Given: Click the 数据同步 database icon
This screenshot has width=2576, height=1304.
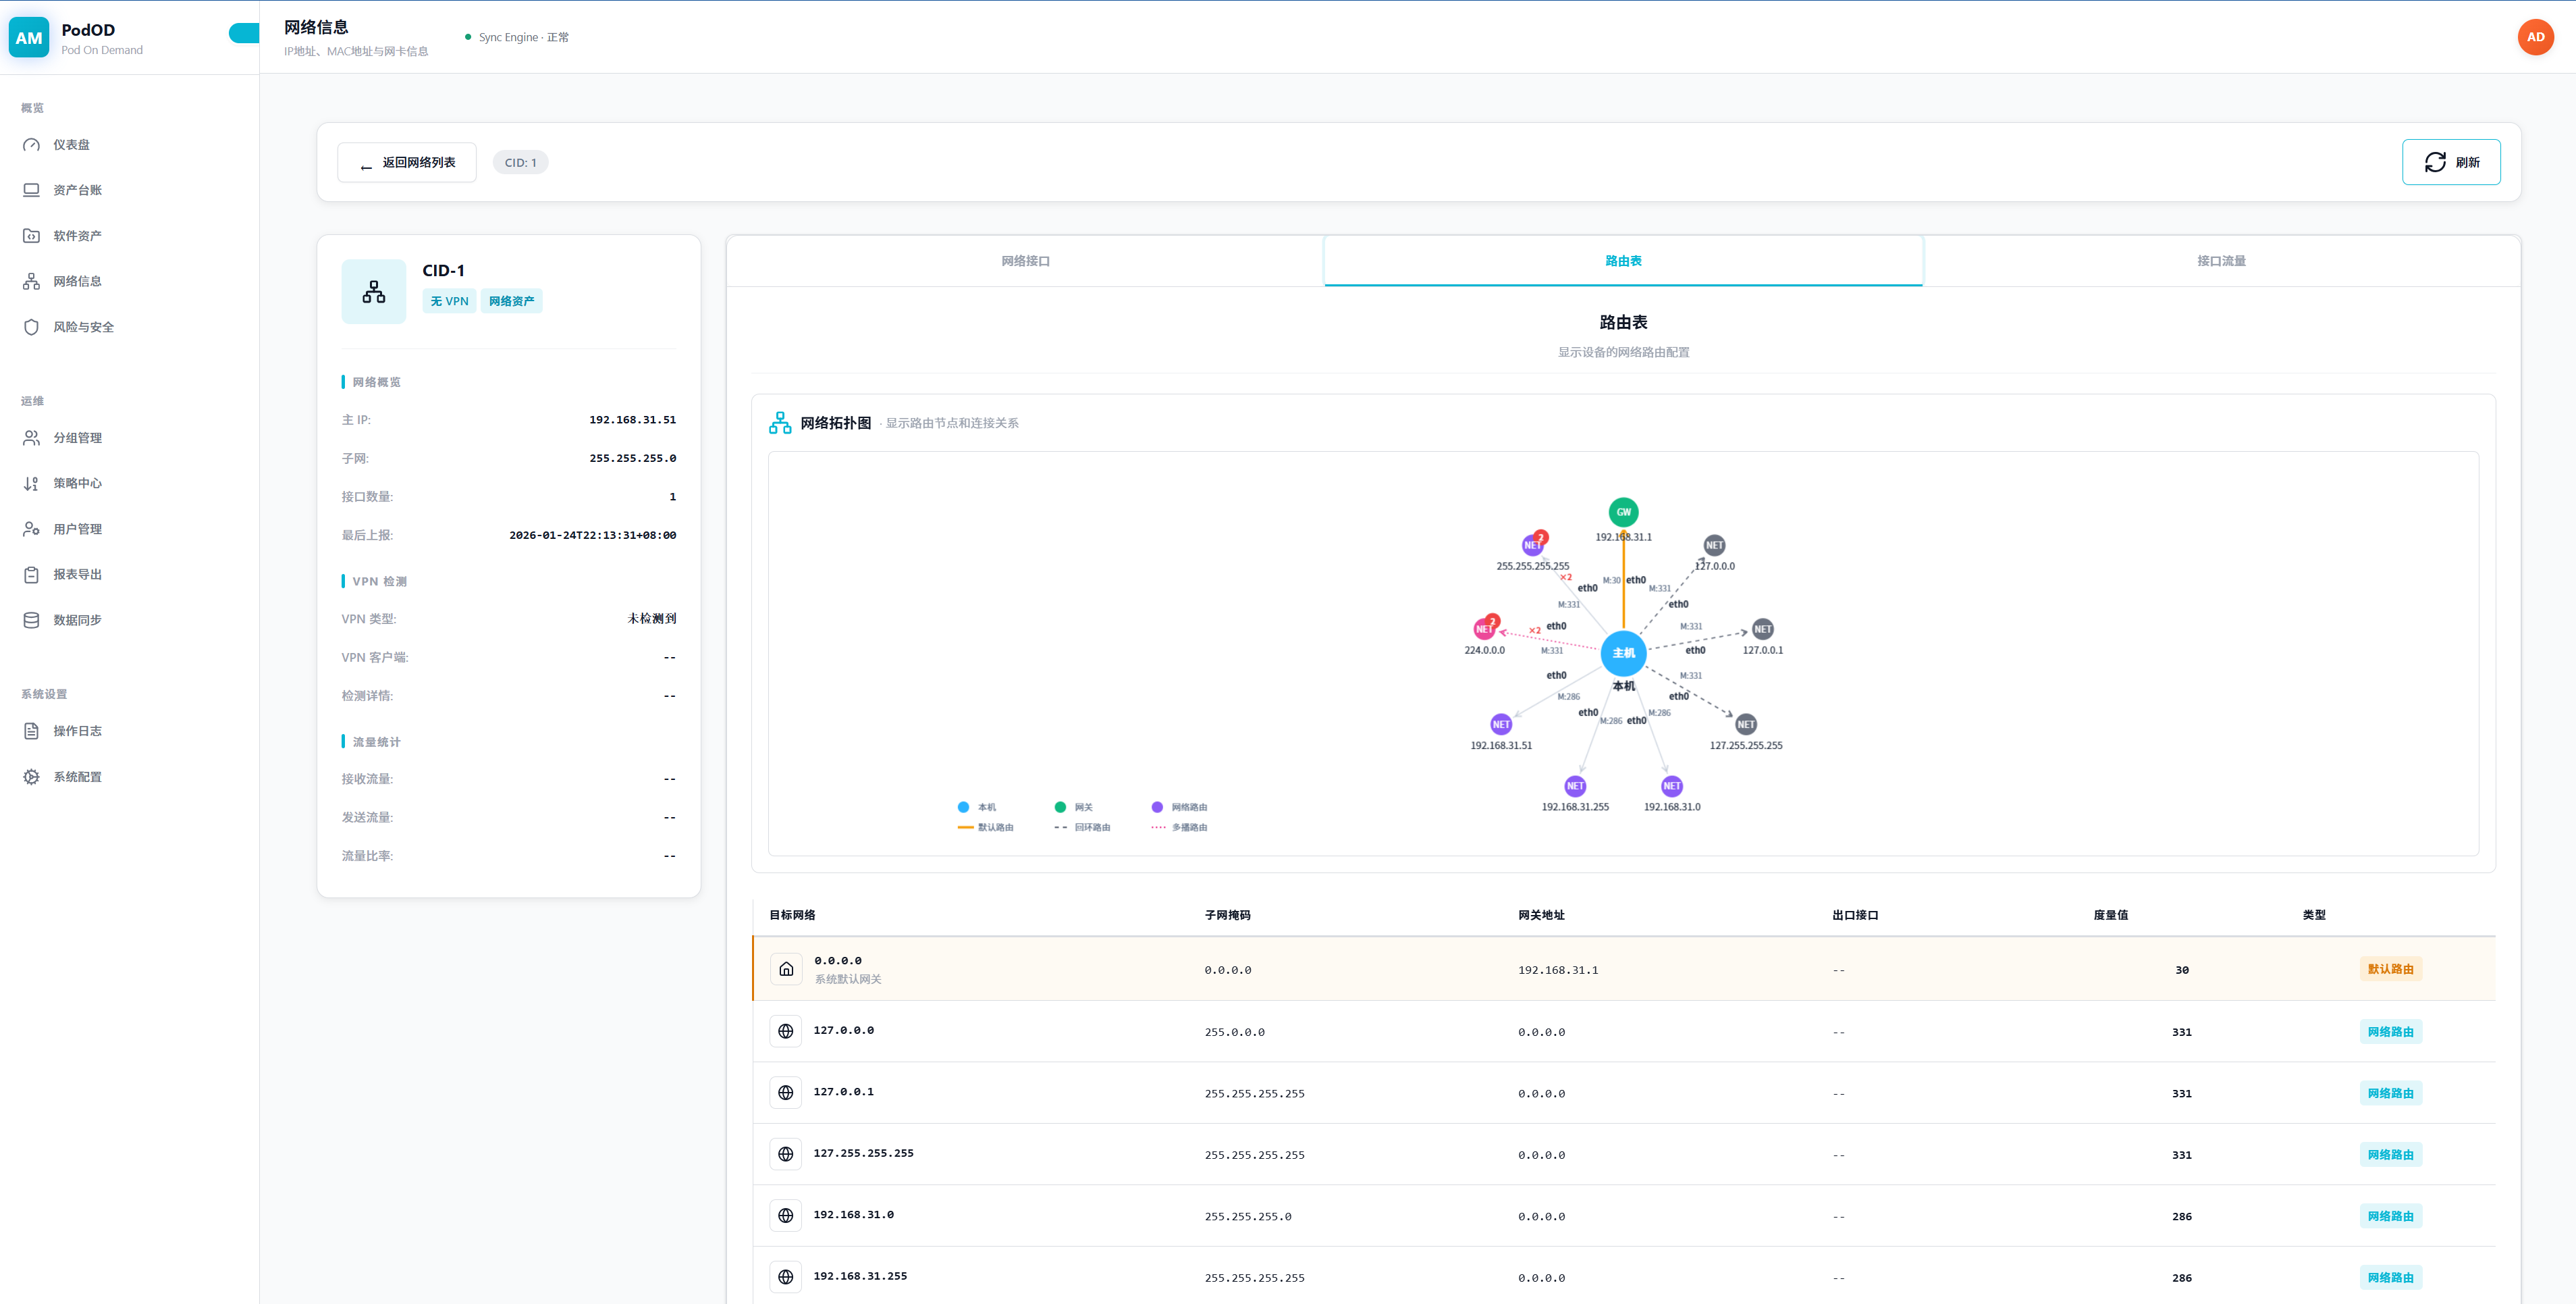Looking at the screenshot, I should [31, 620].
